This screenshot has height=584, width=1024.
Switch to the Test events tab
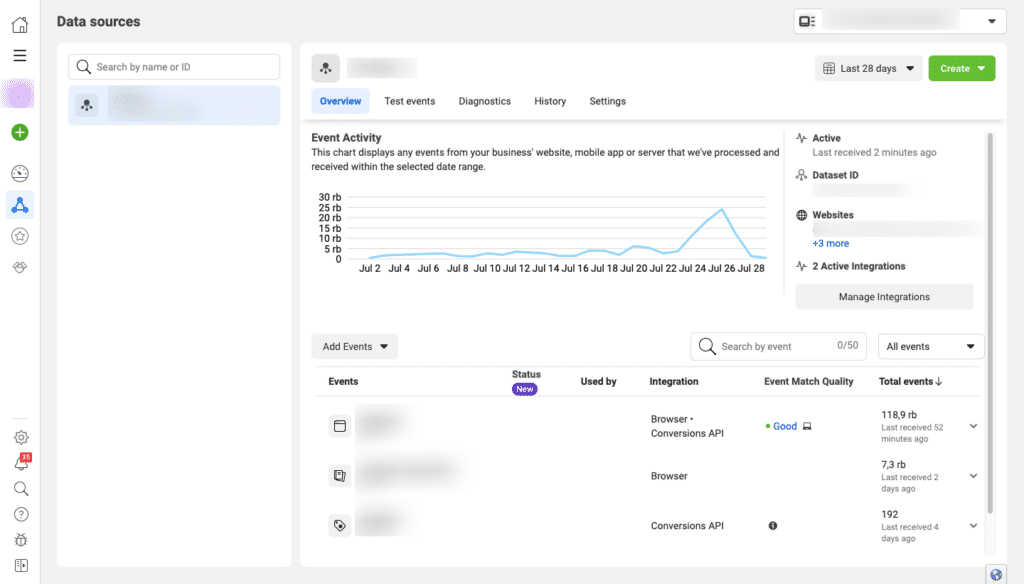[409, 101]
